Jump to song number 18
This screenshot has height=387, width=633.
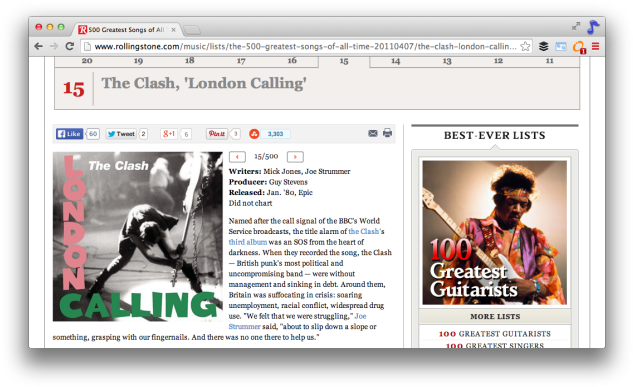(189, 61)
